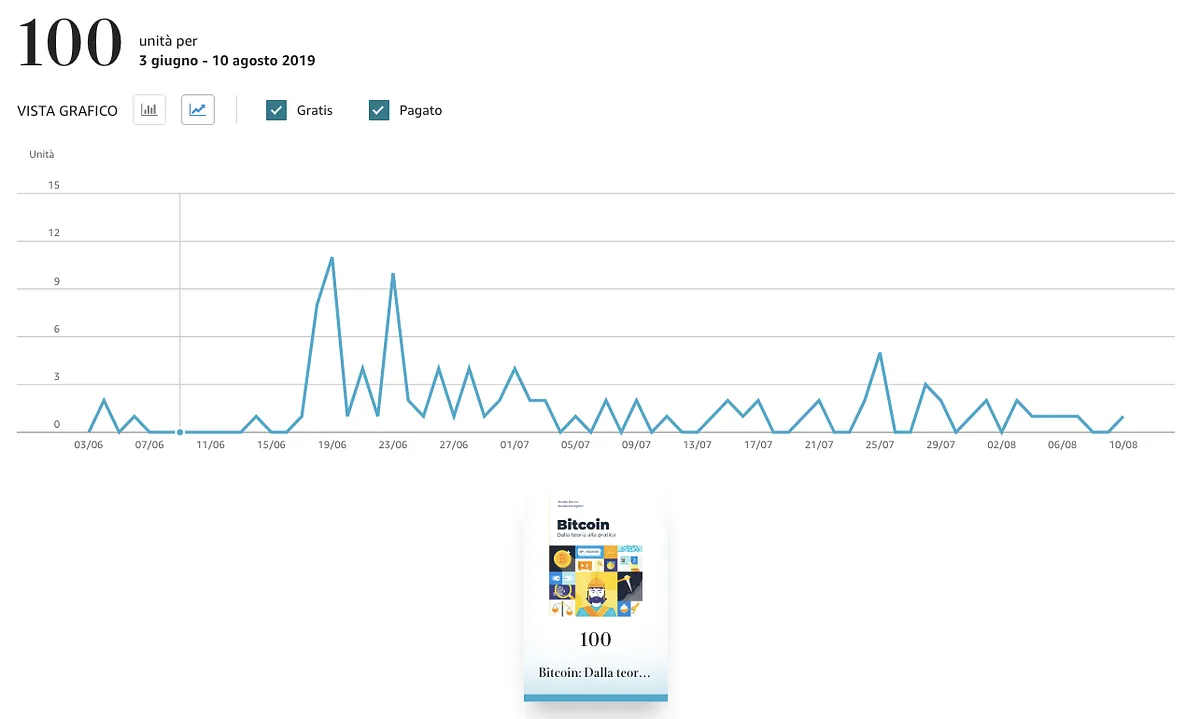
Task: Select the line chart view icon
Action: coord(197,110)
